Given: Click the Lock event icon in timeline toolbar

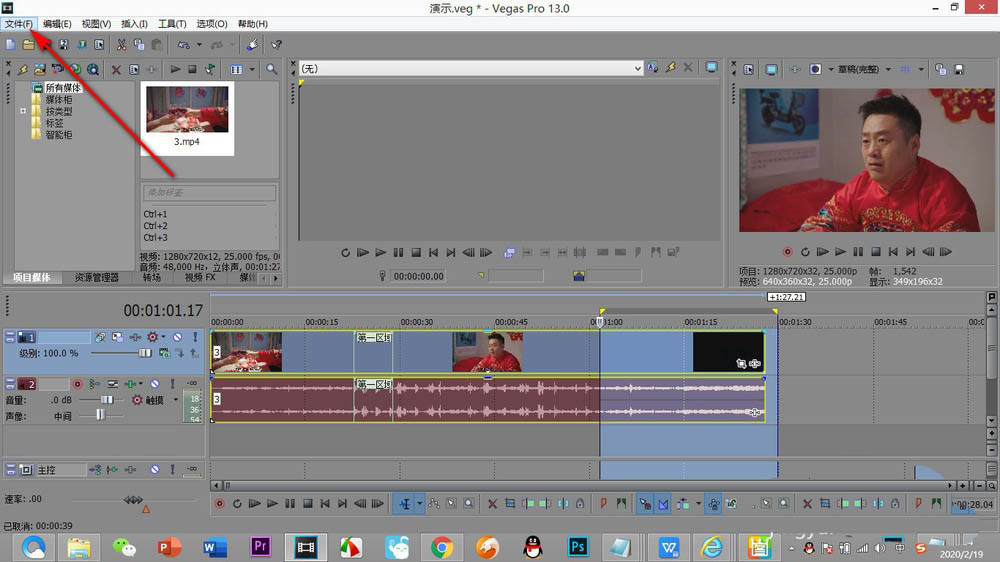Looking at the screenshot, I should coord(580,504).
